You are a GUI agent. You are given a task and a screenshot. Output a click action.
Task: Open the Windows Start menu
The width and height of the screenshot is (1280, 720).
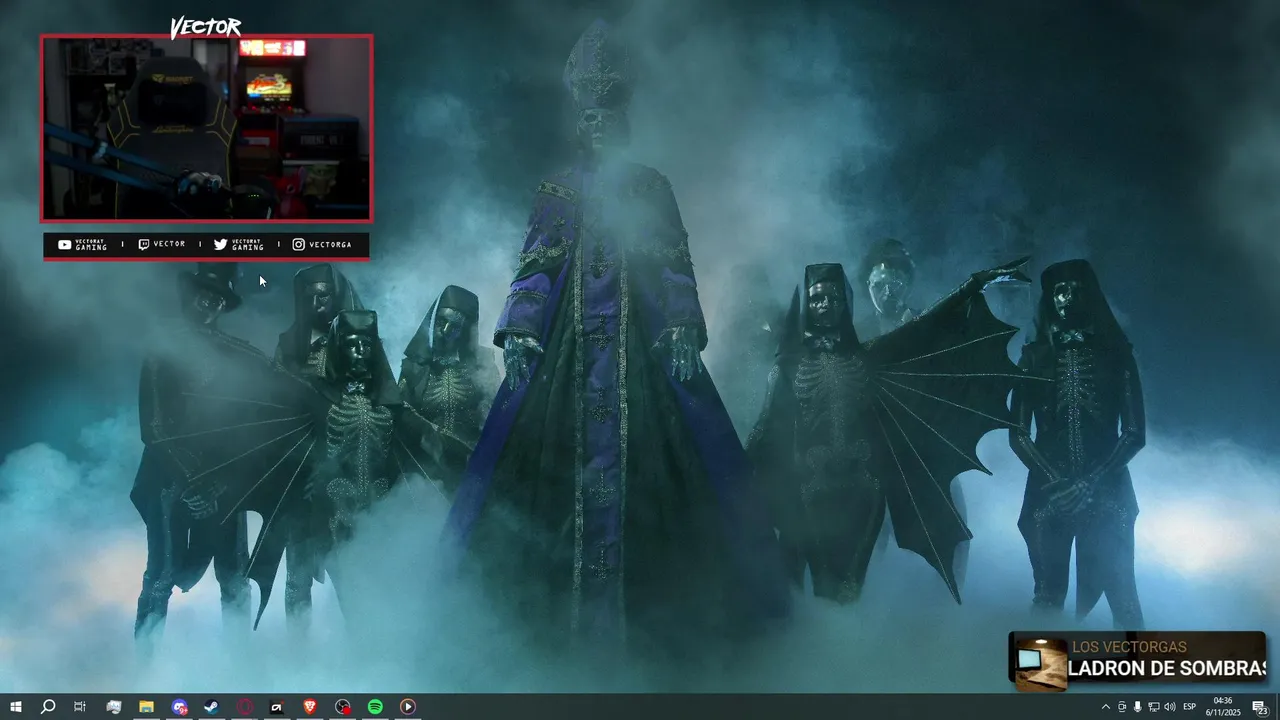[16, 707]
